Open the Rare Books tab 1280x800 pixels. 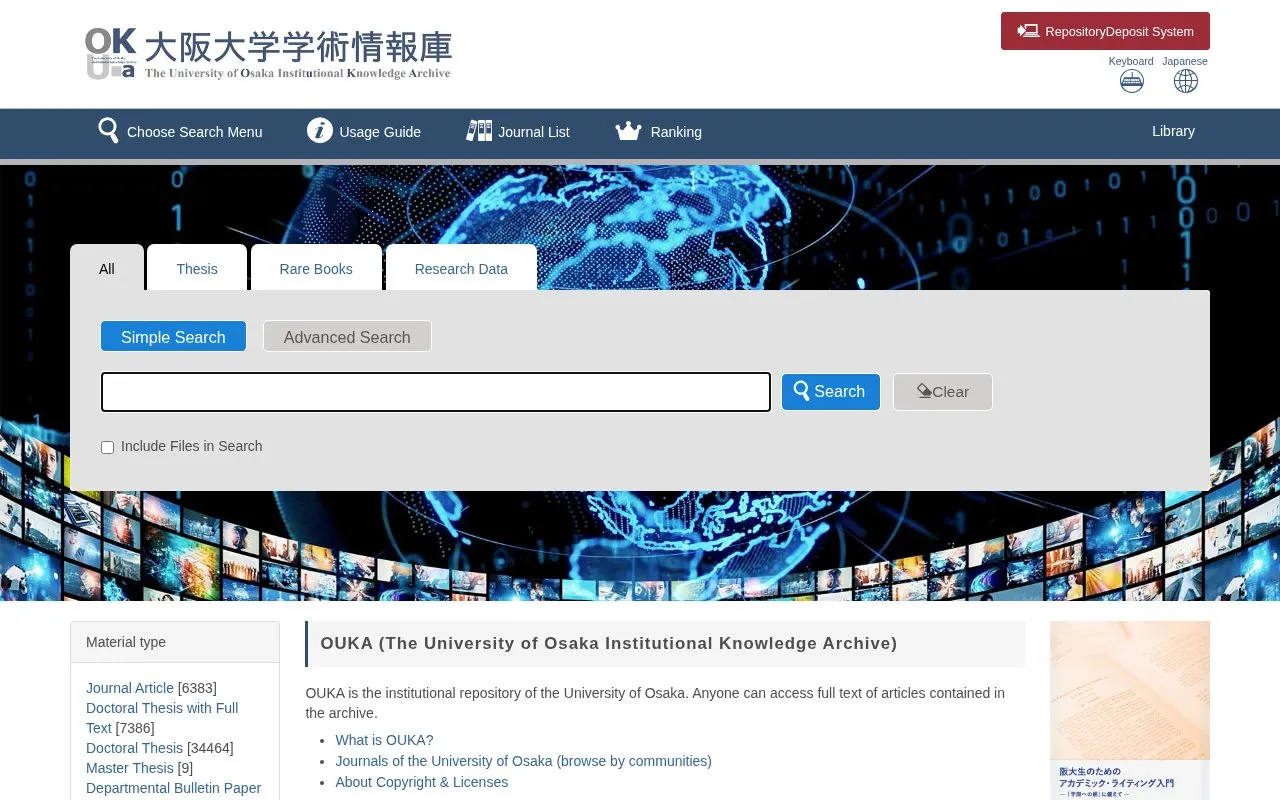click(x=316, y=268)
